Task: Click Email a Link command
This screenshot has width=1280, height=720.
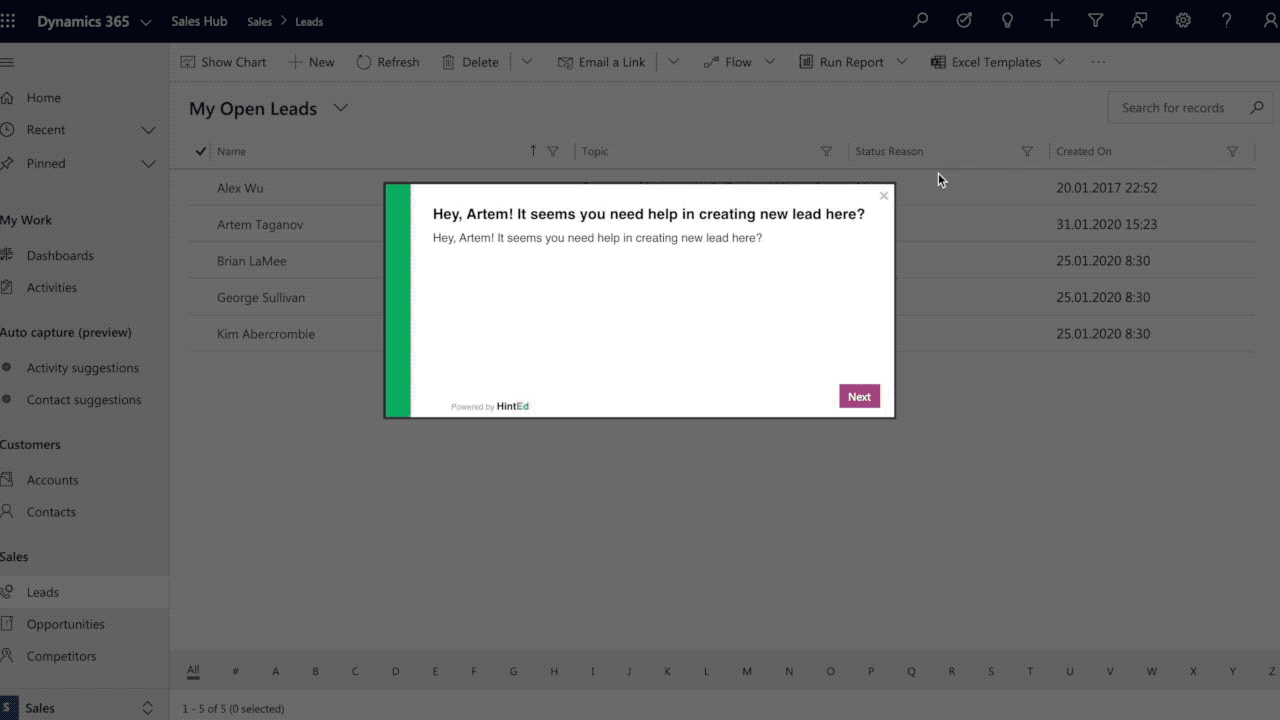Action: [601, 62]
